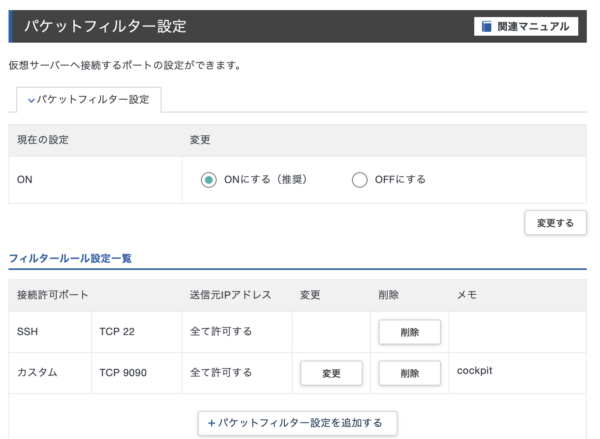The height and width of the screenshot is (439, 600).
Task: Collapse the パケットフィルター設定 chevron
Action: coord(32,100)
